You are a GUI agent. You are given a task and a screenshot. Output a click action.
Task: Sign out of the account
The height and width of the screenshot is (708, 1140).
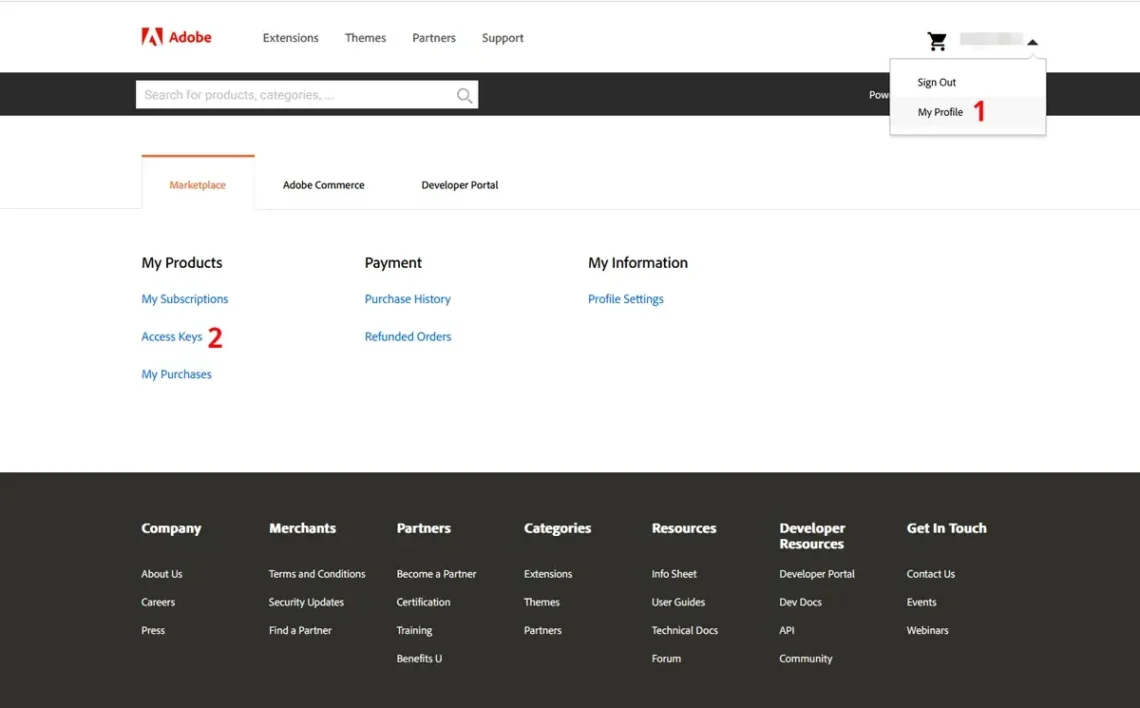(x=936, y=82)
